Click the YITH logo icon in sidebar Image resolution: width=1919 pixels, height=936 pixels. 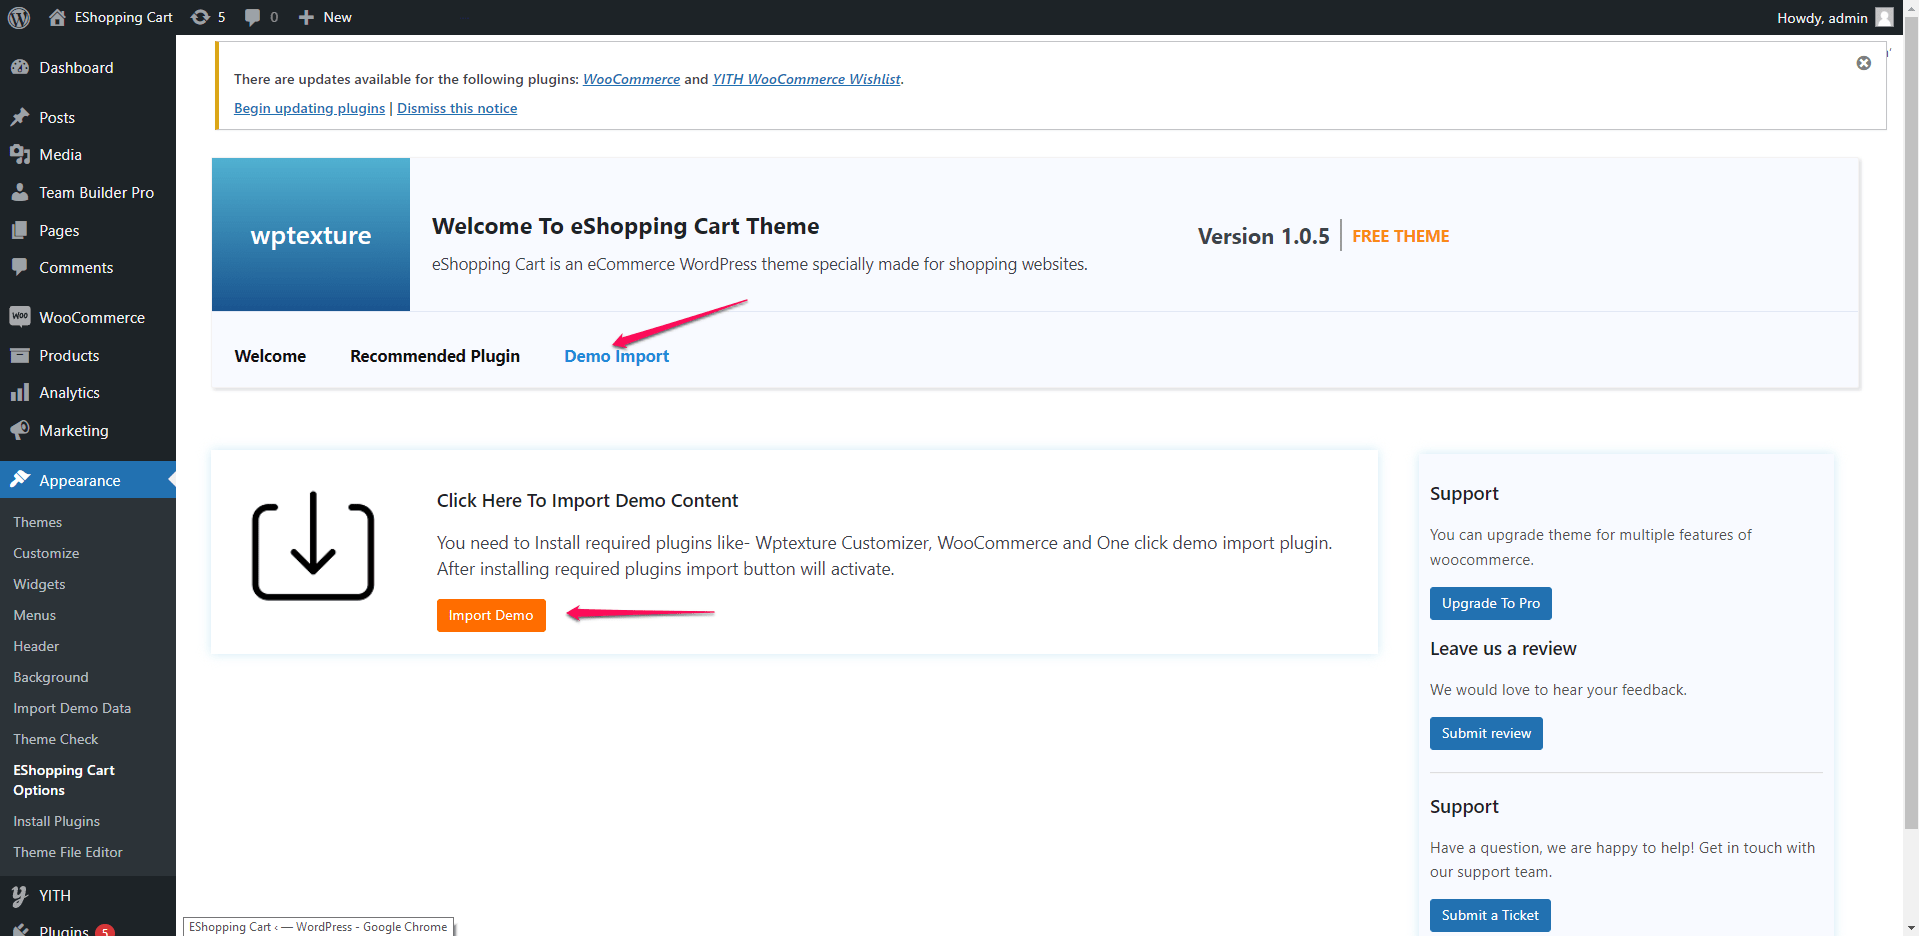[20, 896]
